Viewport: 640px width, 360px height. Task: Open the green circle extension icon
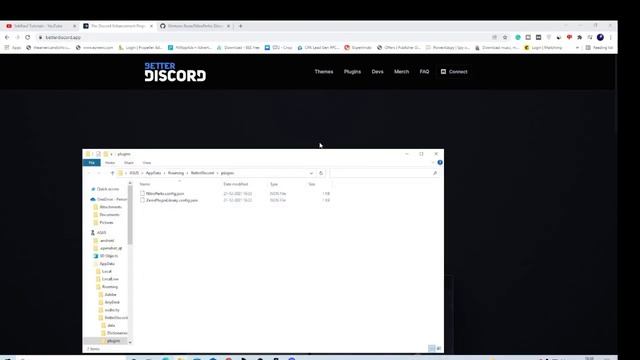click(x=518, y=37)
